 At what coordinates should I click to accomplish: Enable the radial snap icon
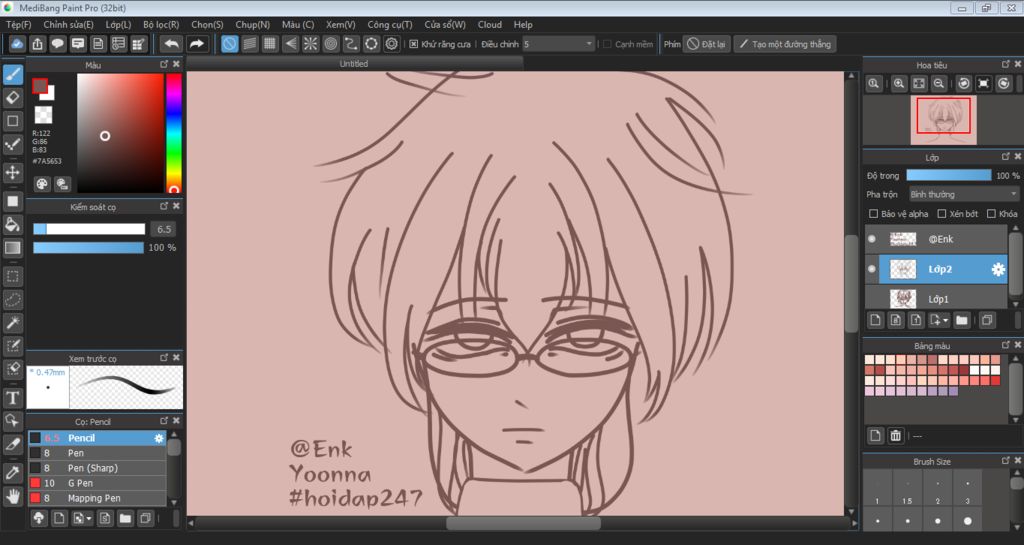click(x=310, y=44)
